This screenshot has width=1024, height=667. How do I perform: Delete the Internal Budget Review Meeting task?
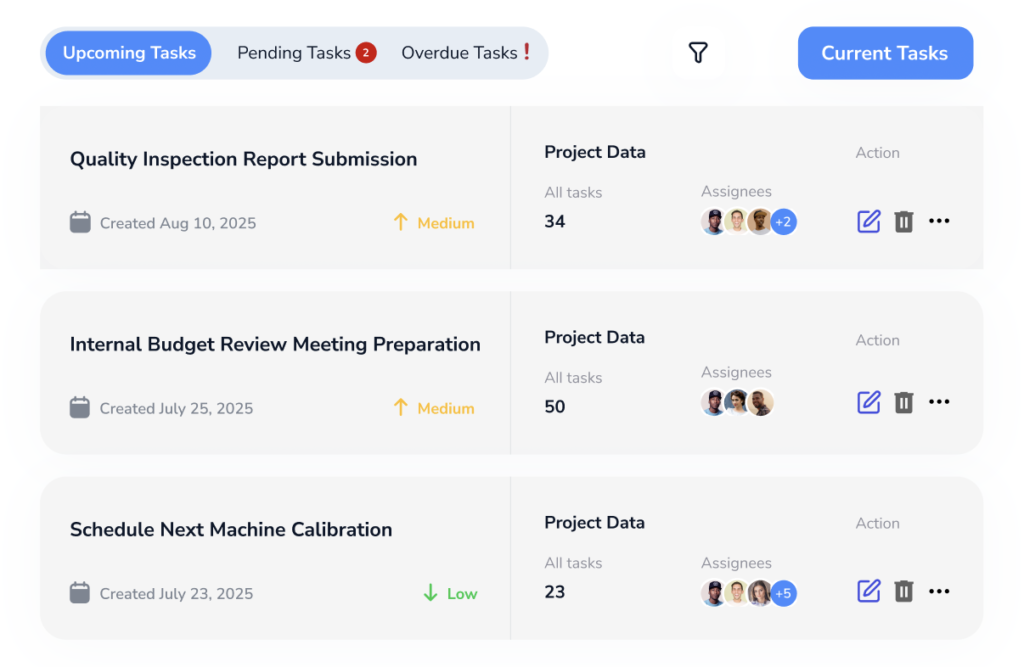[x=904, y=402]
